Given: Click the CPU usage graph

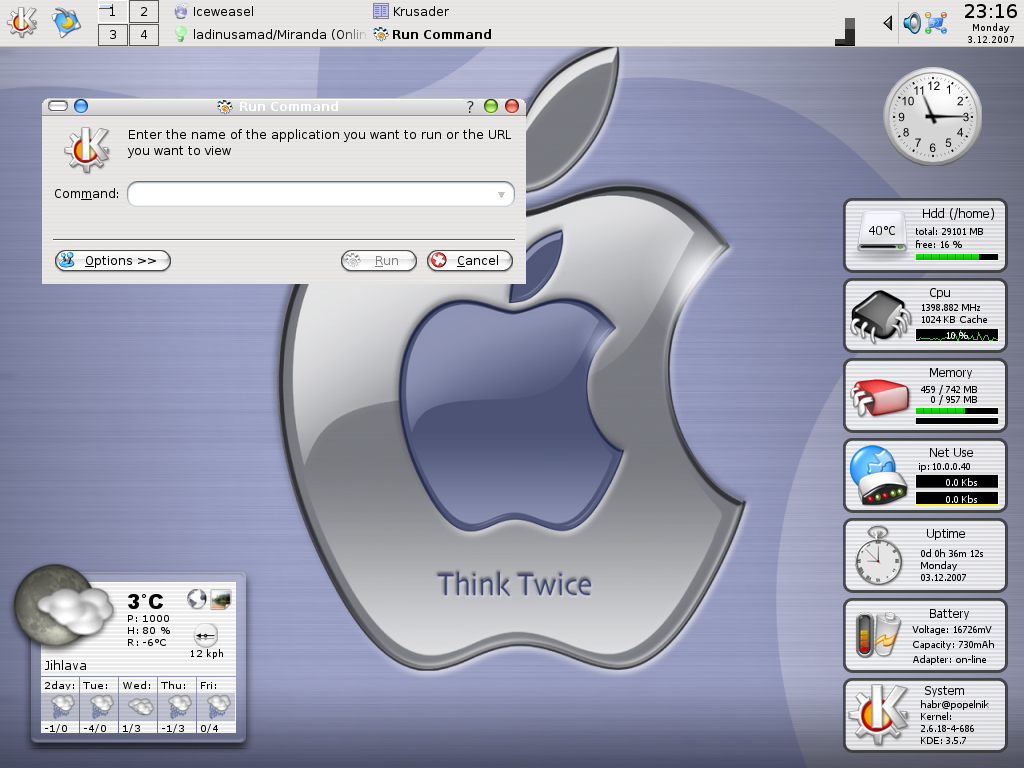Looking at the screenshot, I should [957, 336].
